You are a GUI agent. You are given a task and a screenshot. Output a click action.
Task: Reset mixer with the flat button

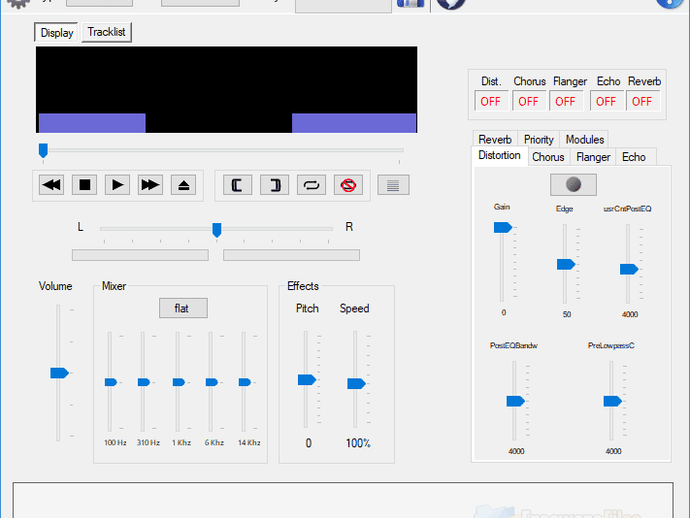point(183,308)
